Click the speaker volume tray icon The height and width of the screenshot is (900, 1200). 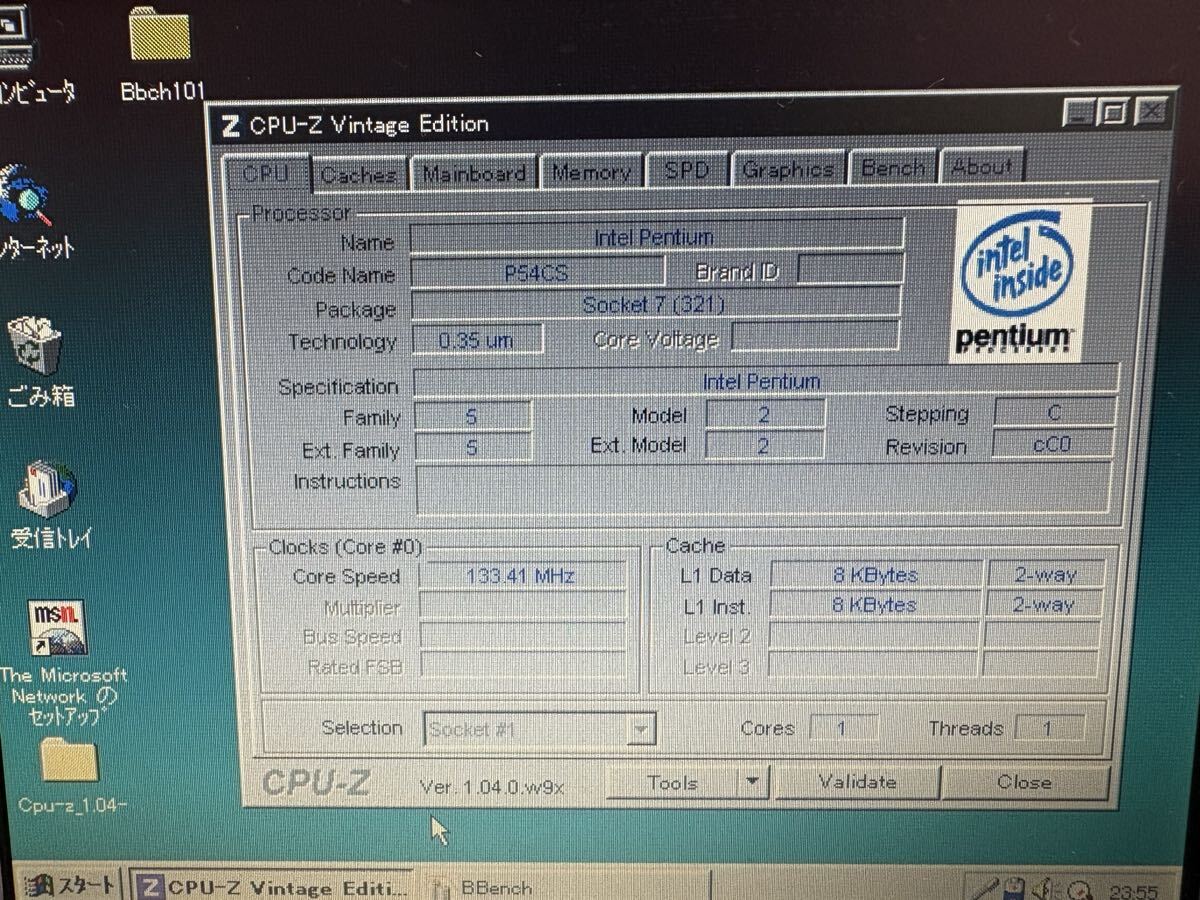click(1047, 888)
